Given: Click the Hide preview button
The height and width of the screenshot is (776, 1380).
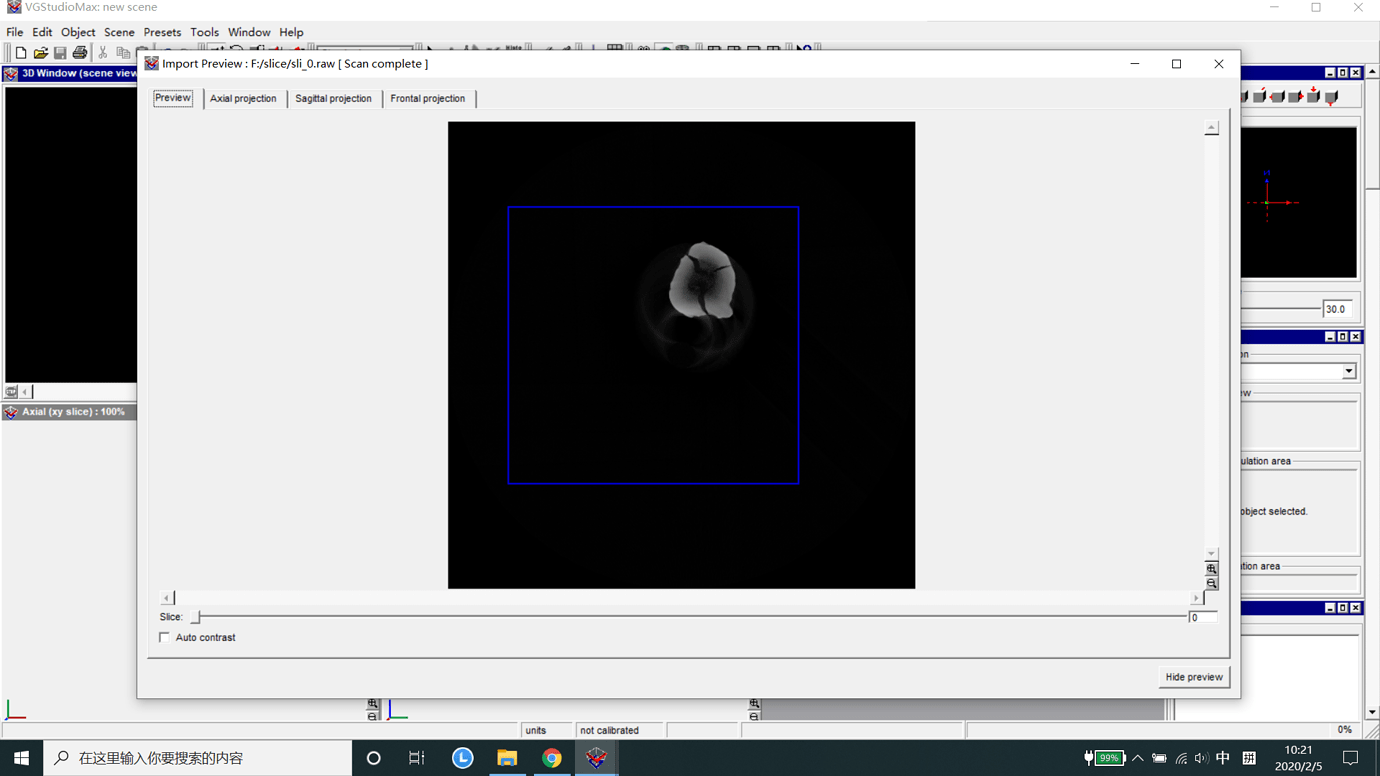Looking at the screenshot, I should (x=1193, y=677).
